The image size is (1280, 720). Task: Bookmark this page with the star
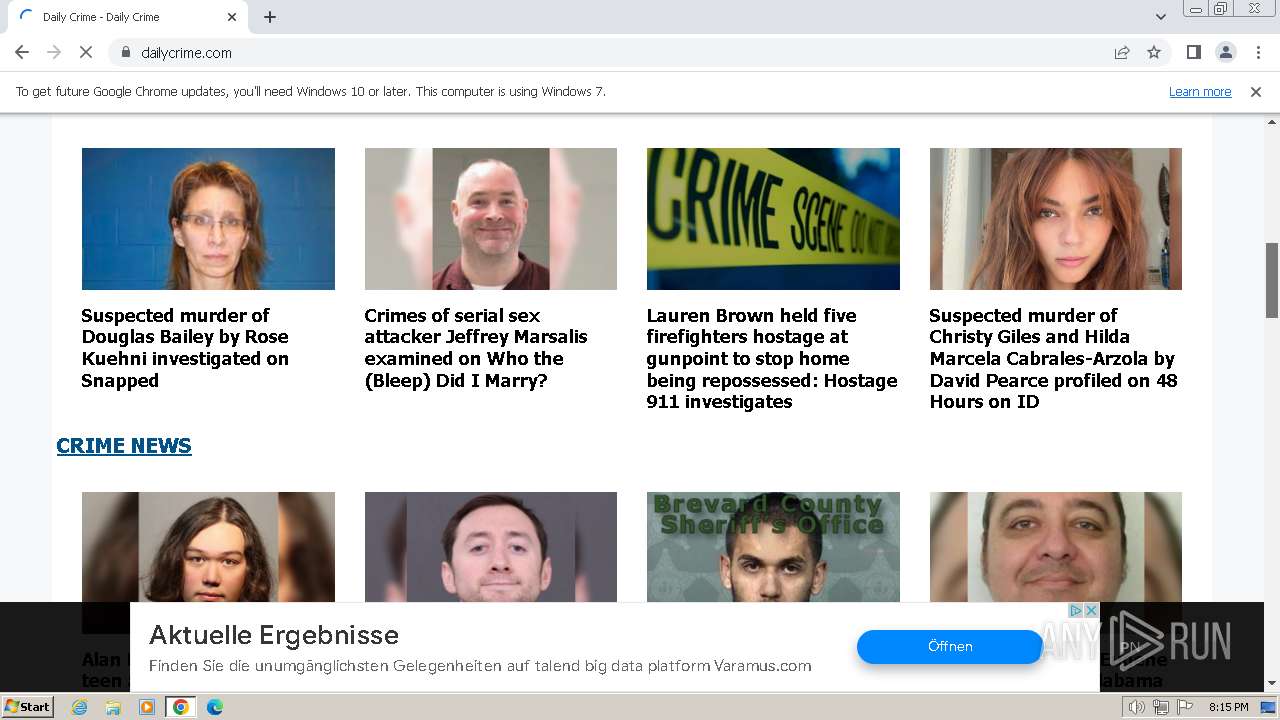[1154, 52]
